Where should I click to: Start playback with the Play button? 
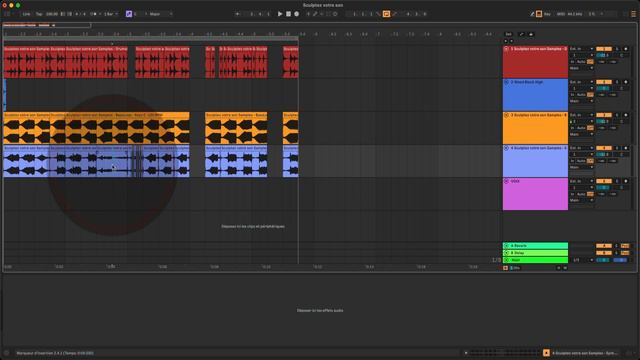click(x=280, y=14)
